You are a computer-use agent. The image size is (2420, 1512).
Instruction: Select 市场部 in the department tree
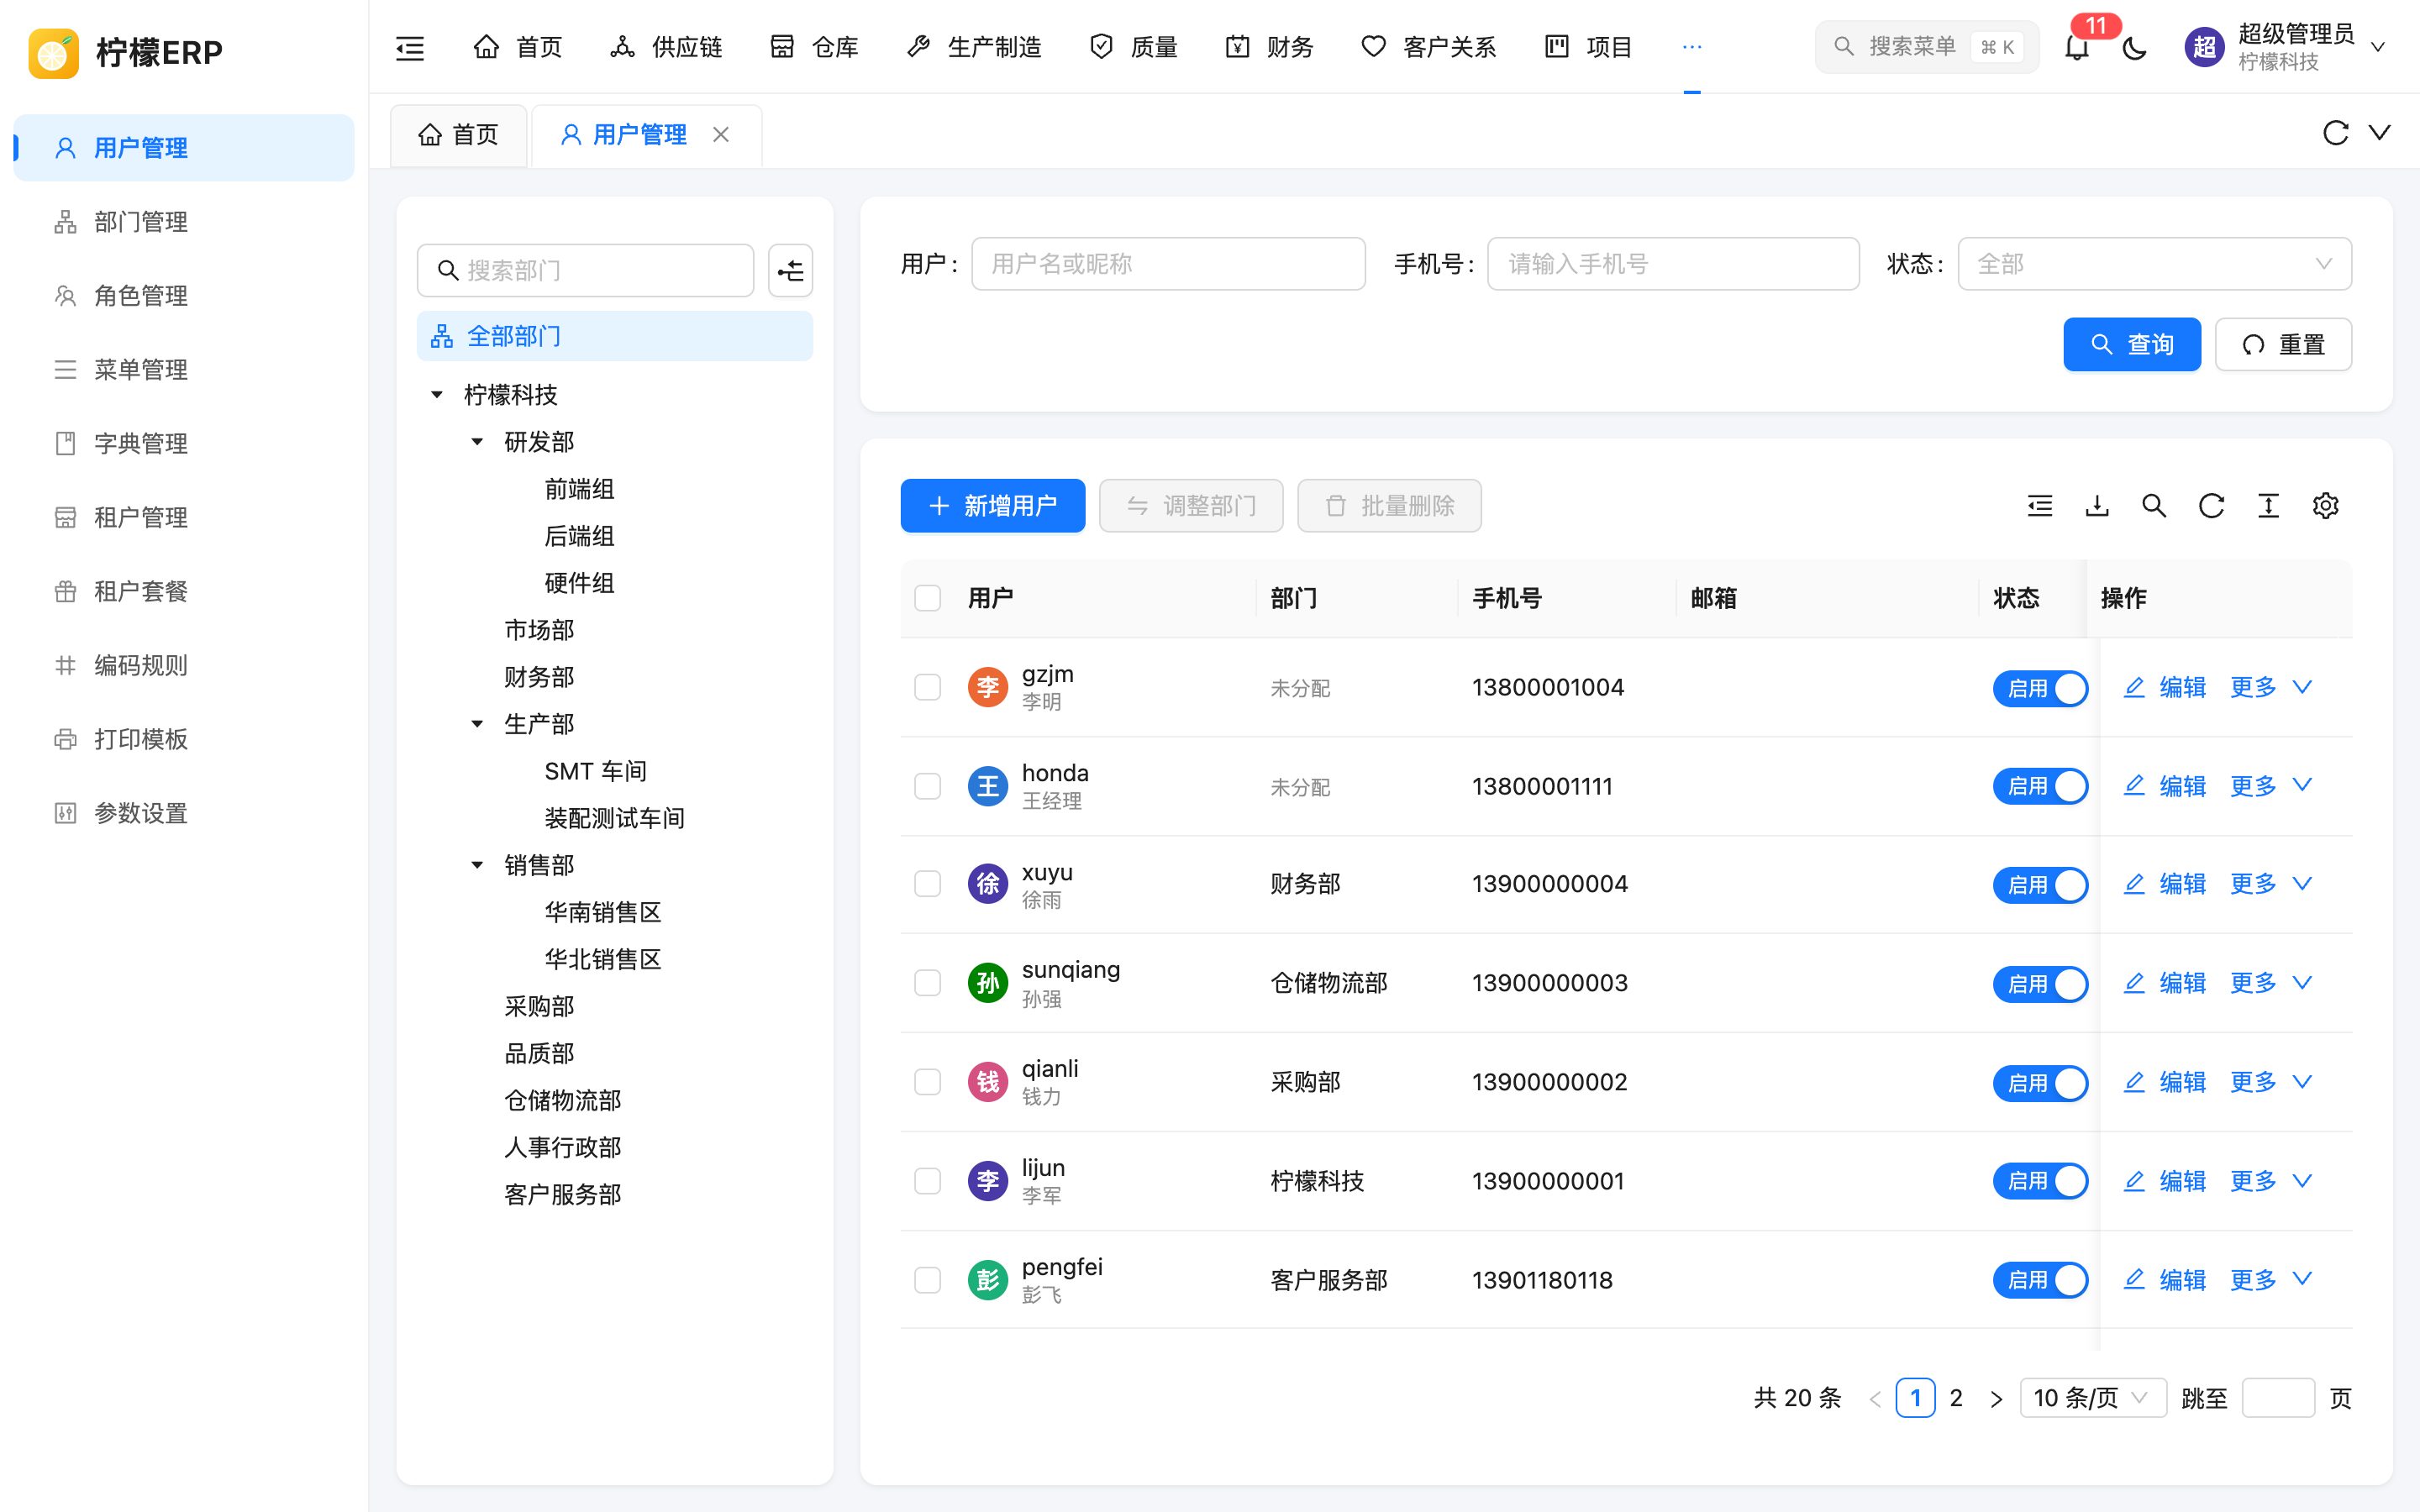click(539, 630)
